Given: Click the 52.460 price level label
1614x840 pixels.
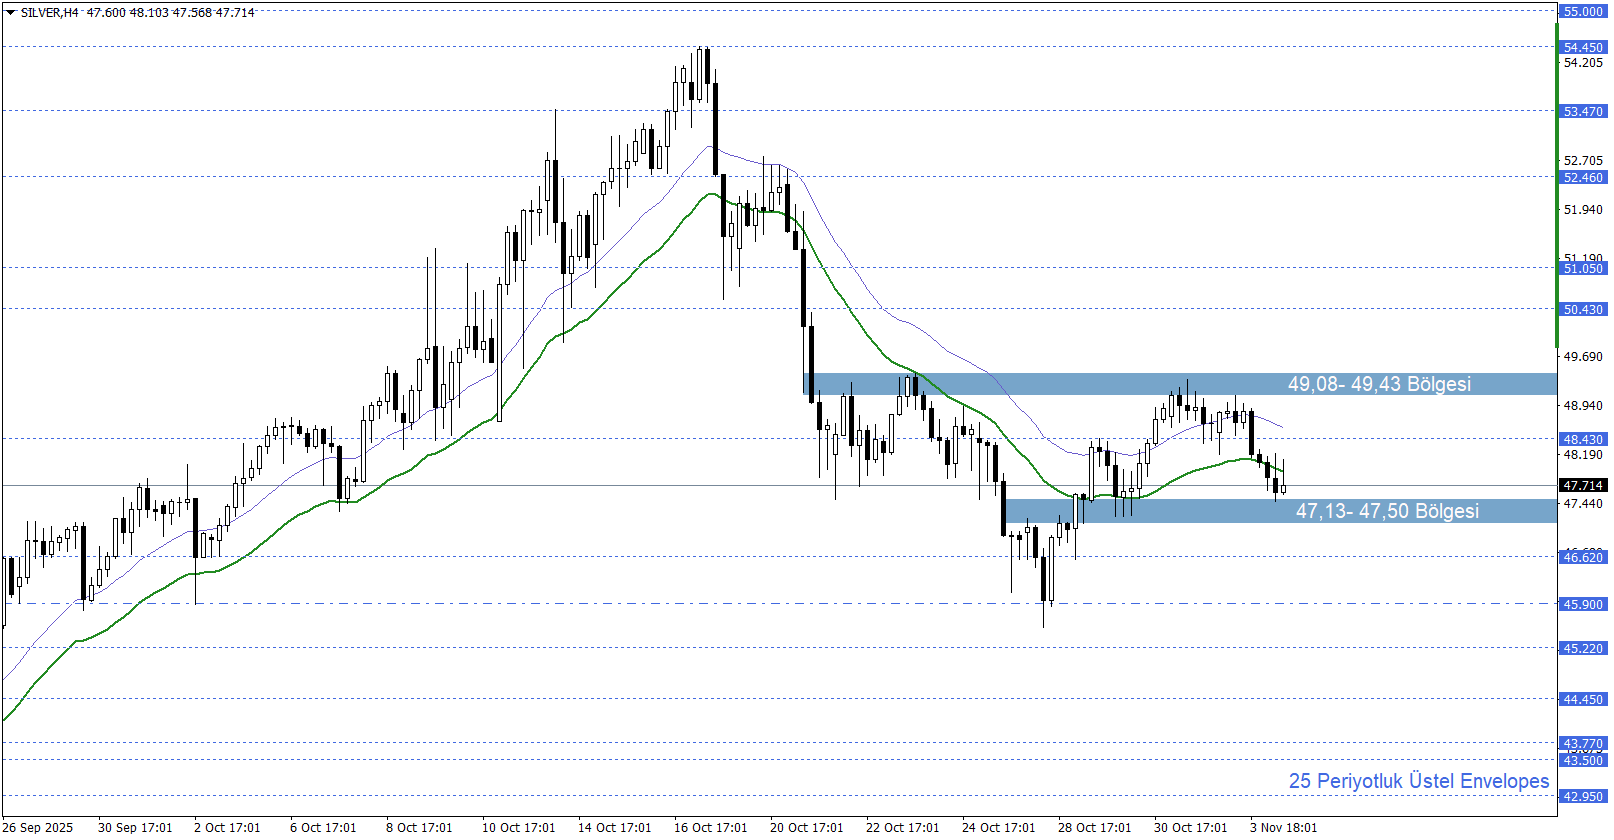Looking at the screenshot, I should tap(1583, 177).
